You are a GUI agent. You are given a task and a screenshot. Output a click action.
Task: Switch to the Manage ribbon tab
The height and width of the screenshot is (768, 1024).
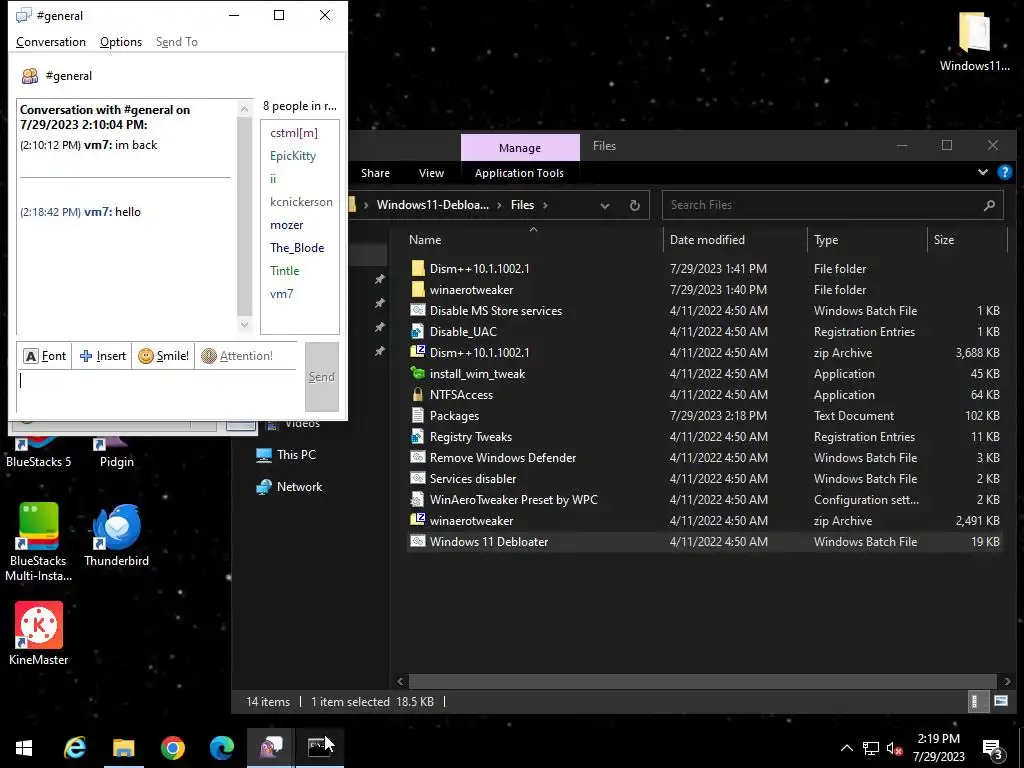tap(520, 148)
